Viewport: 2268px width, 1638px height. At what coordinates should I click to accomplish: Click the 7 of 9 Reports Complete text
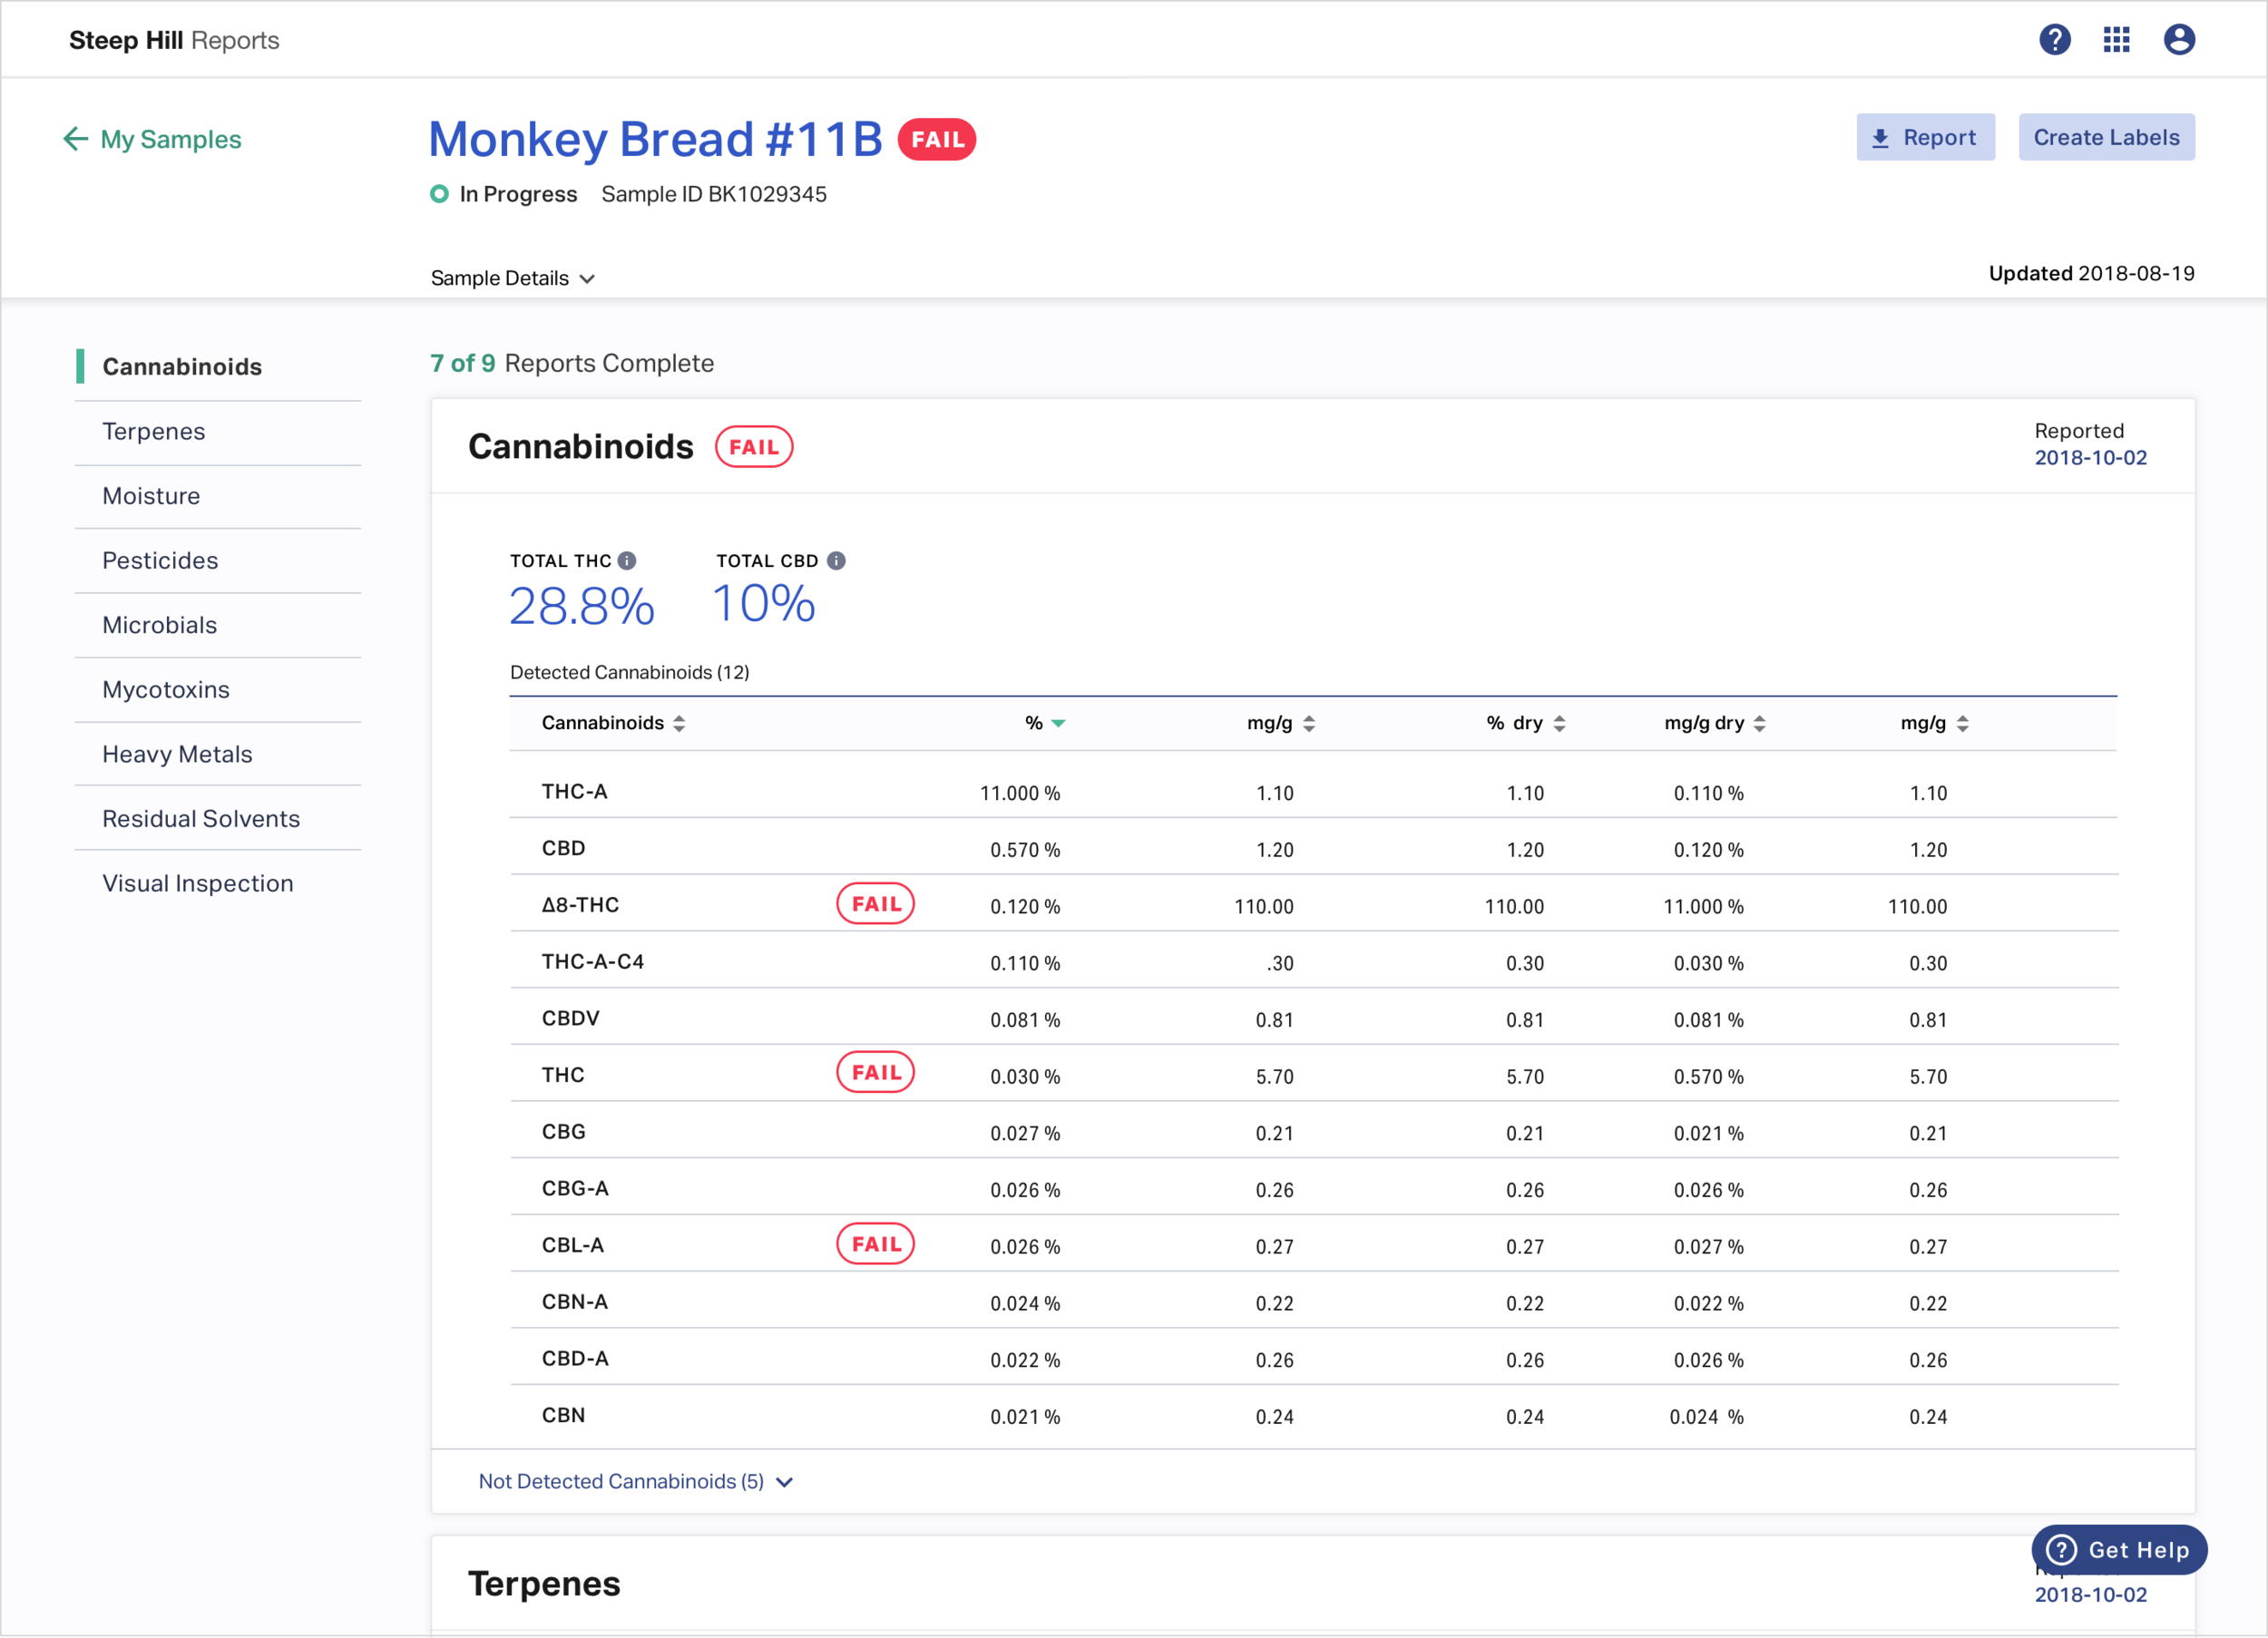(572, 363)
